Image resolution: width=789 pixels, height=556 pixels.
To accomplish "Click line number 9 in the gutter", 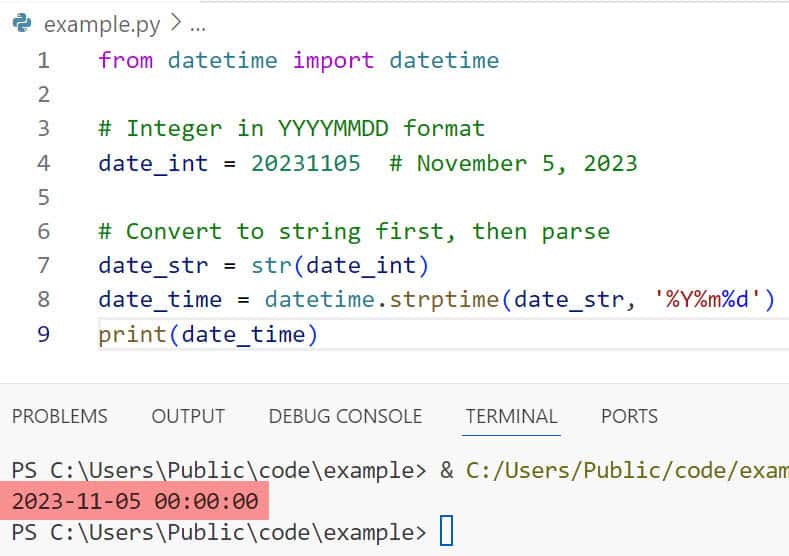I will click(x=43, y=333).
